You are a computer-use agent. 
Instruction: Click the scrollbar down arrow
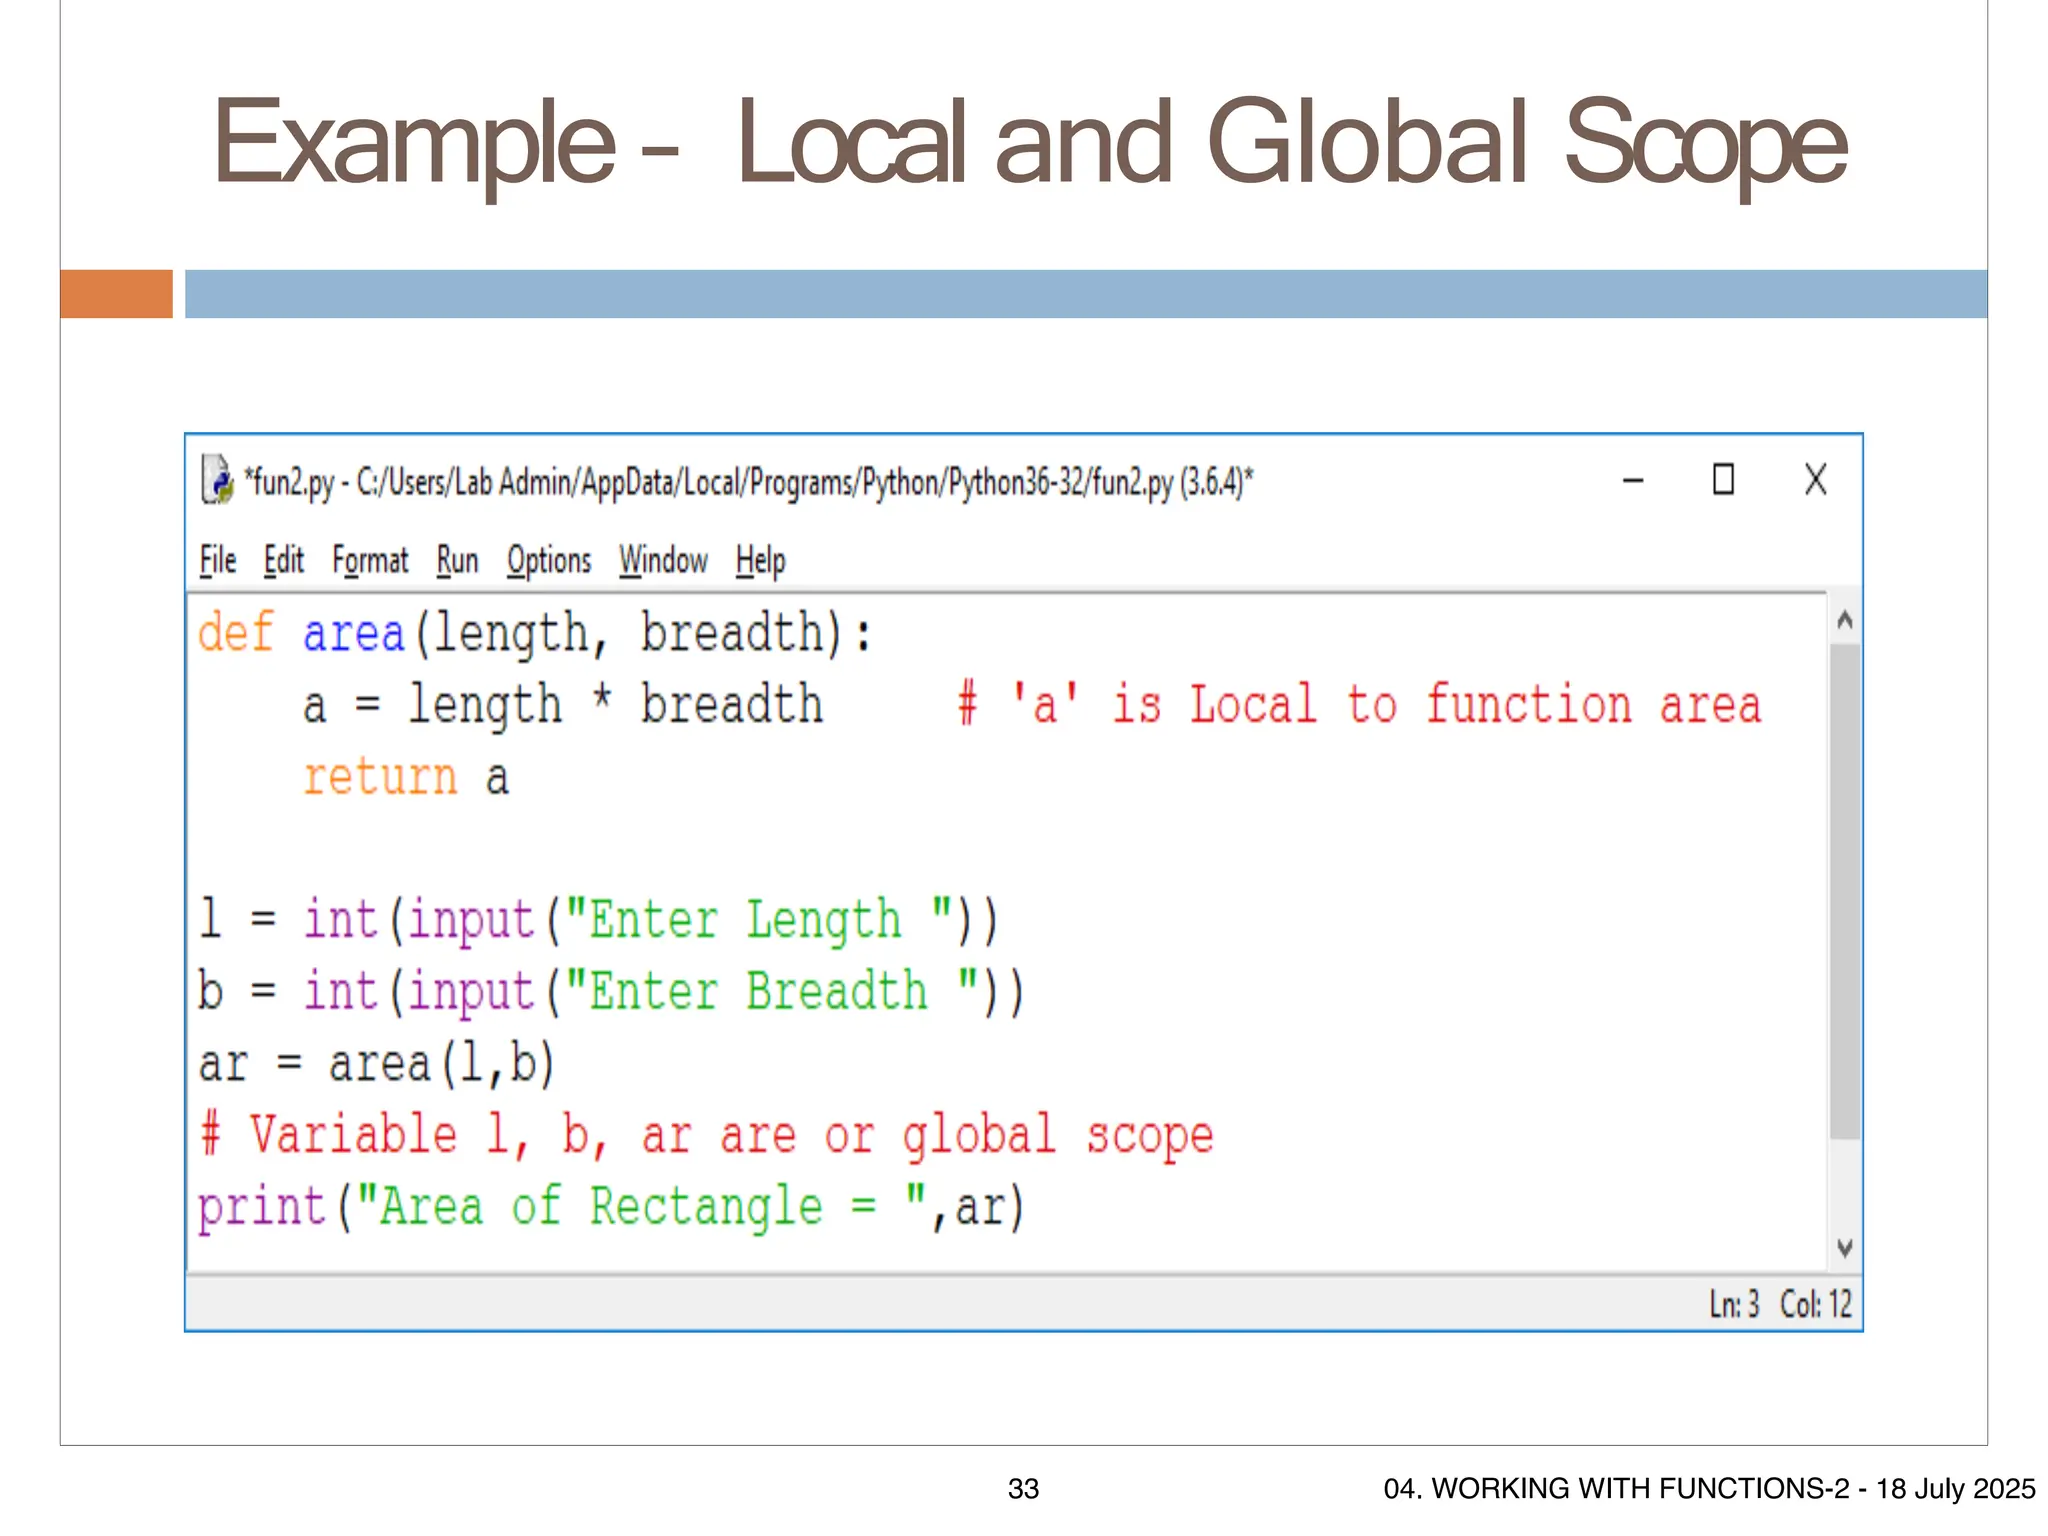[x=1845, y=1248]
